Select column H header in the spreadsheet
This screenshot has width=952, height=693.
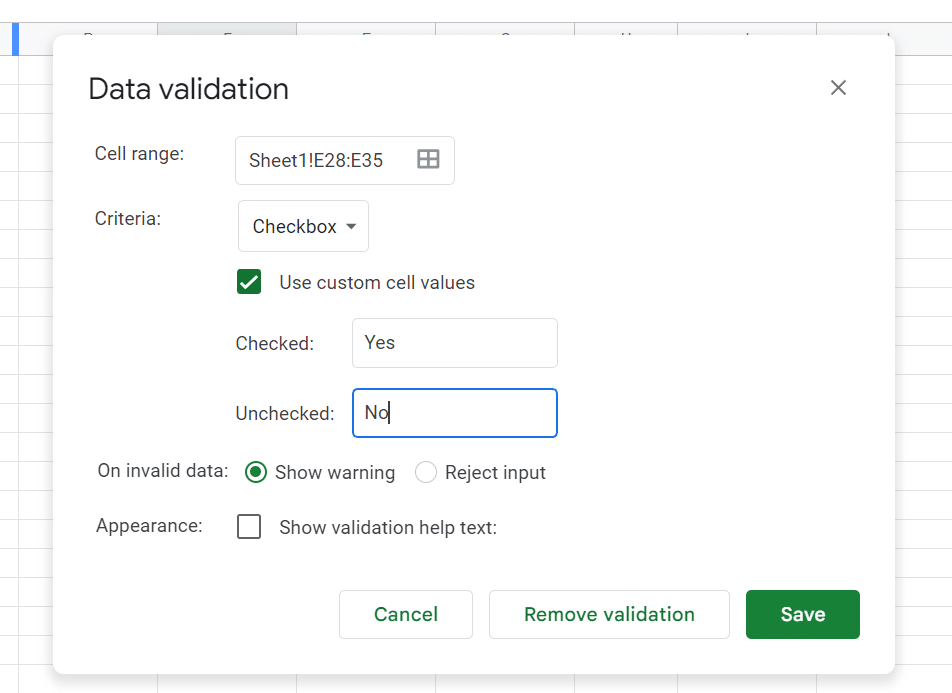[x=625, y=31]
